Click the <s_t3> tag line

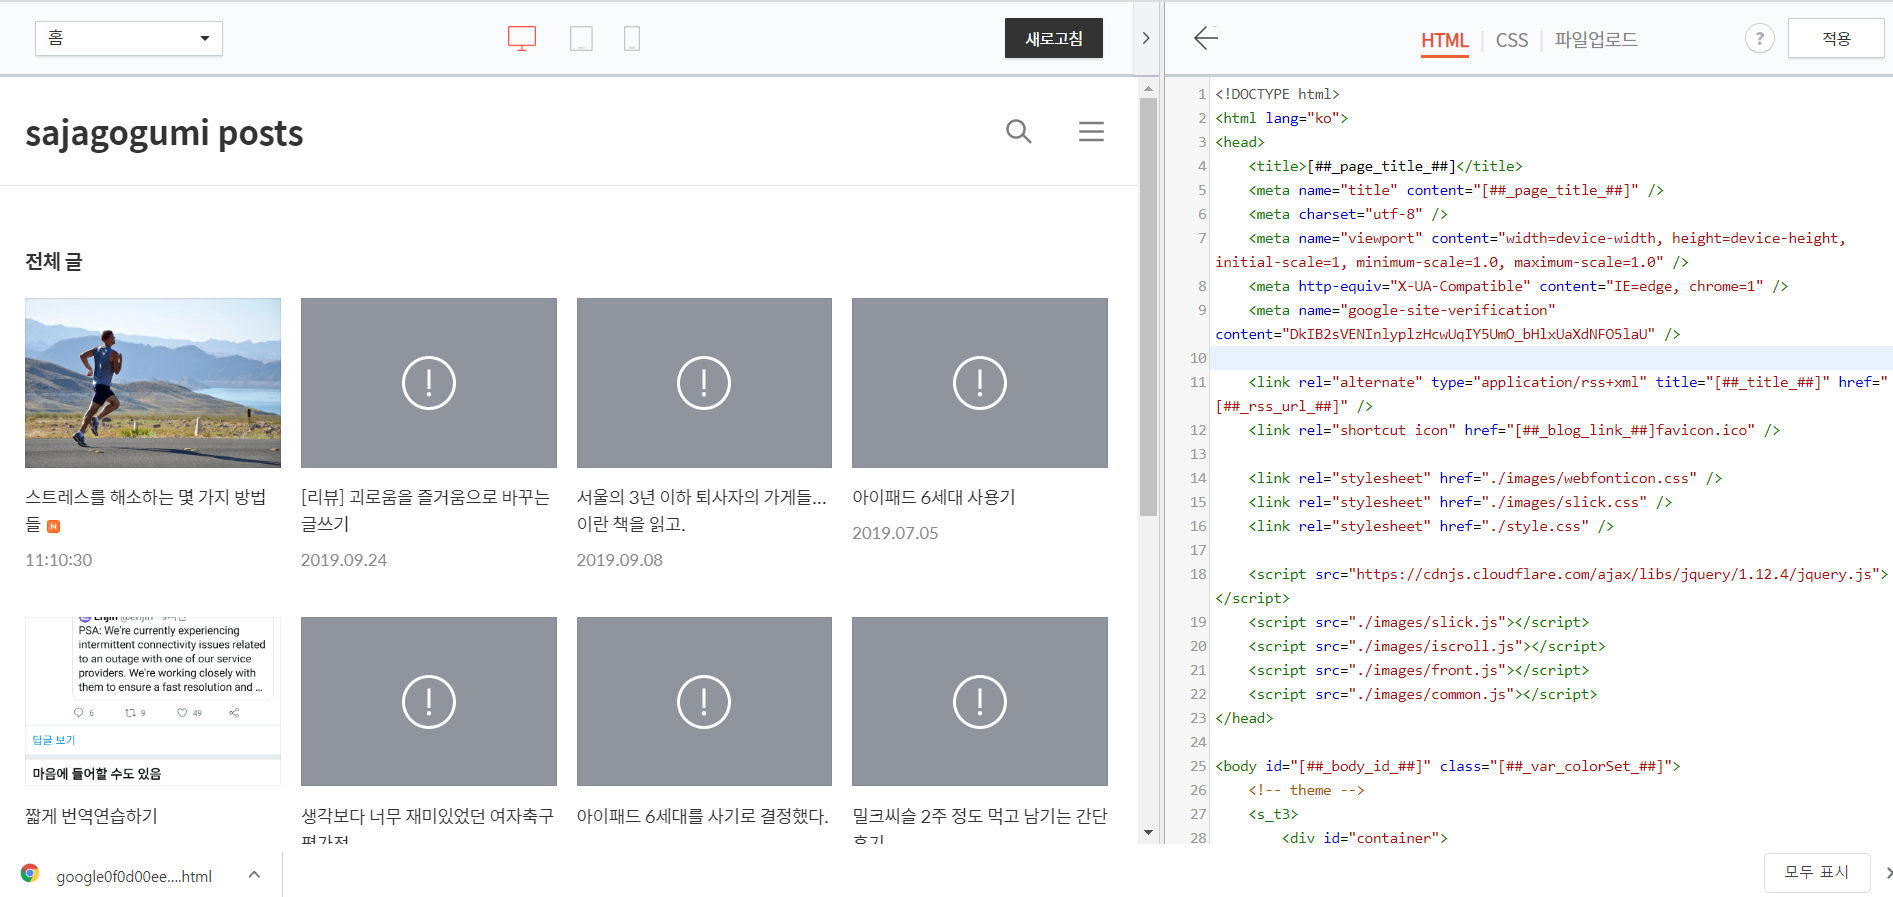click(1273, 814)
